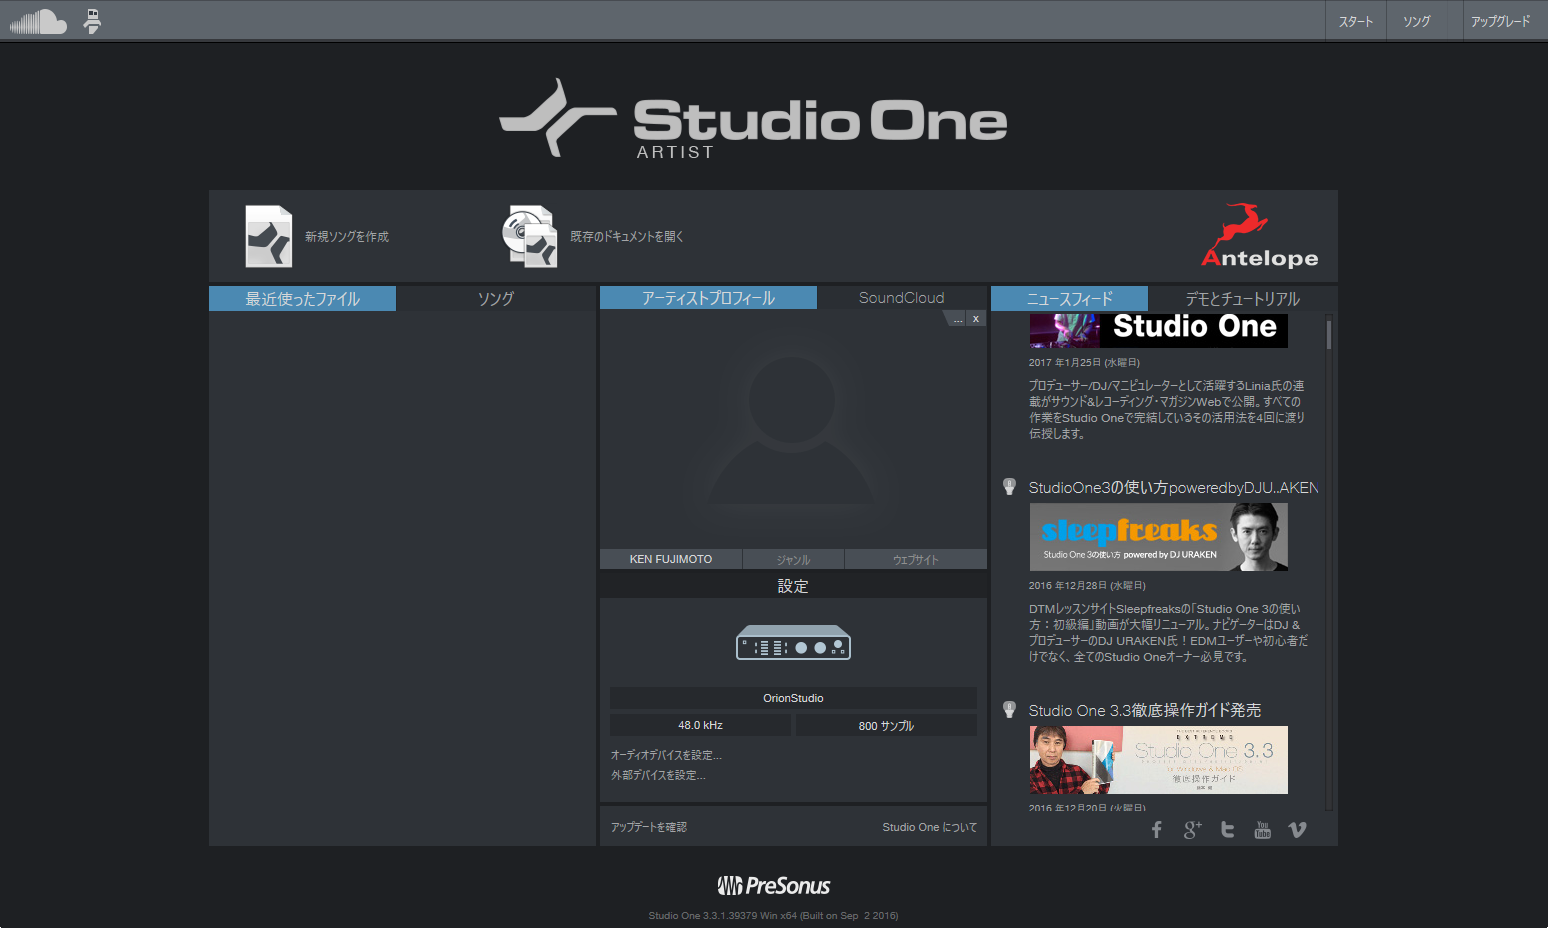Click the 2016 年12月28日 date text
The image size is (1548, 928).
coord(1087,585)
